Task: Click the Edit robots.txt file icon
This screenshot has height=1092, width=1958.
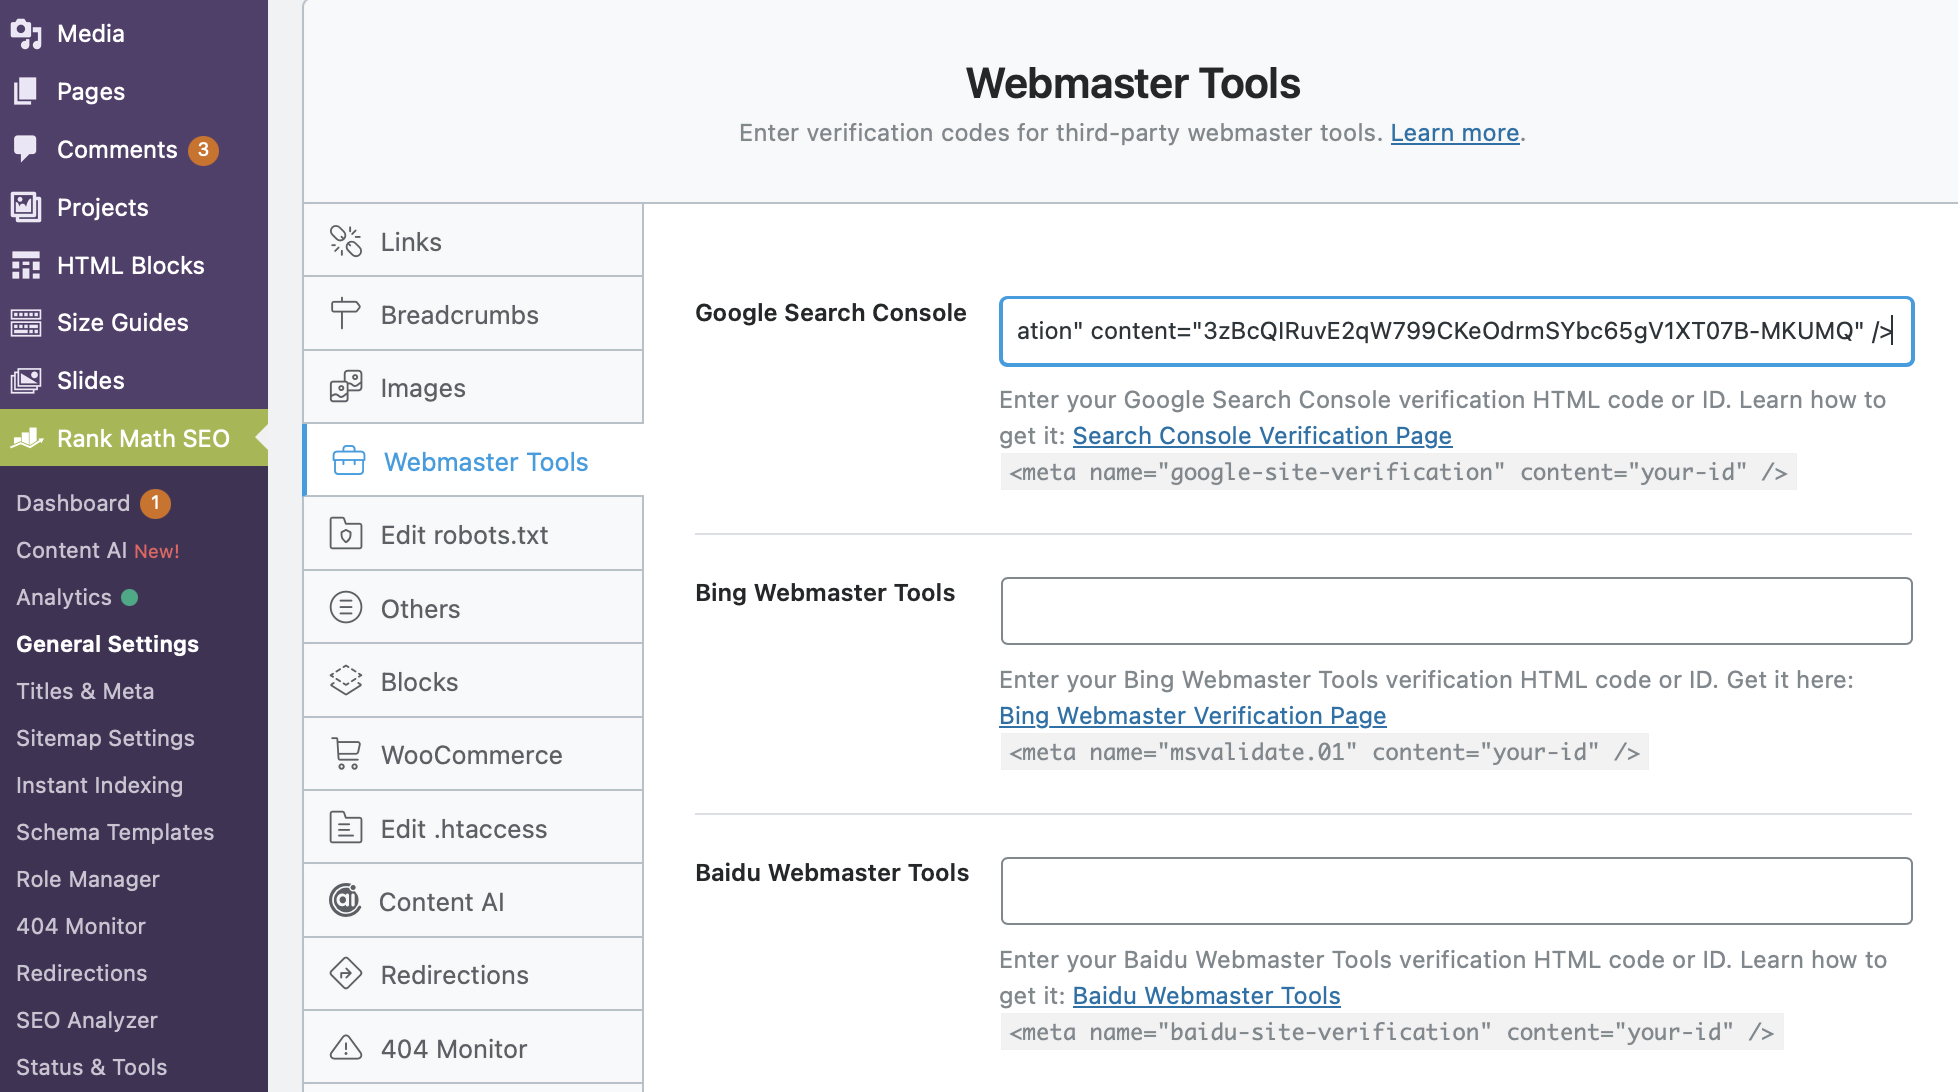Action: (346, 534)
